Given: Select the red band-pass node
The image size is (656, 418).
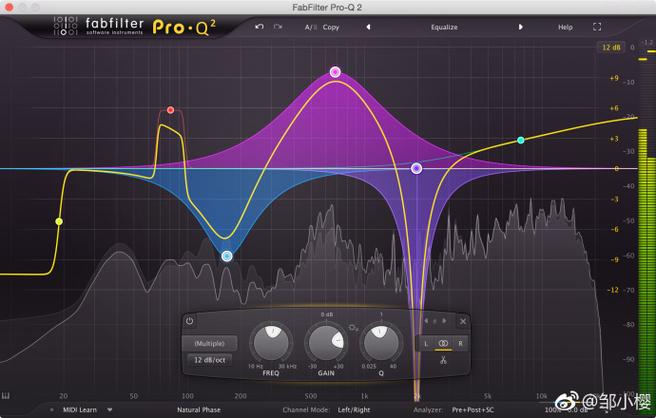Looking at the screenshot, I should pyautogui.click(x=170, y=110).
